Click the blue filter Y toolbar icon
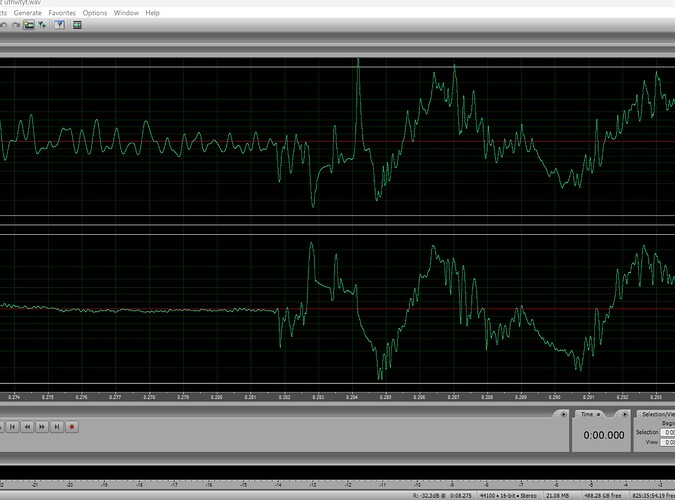The image size is (675, 500). (x=59, y=25)
